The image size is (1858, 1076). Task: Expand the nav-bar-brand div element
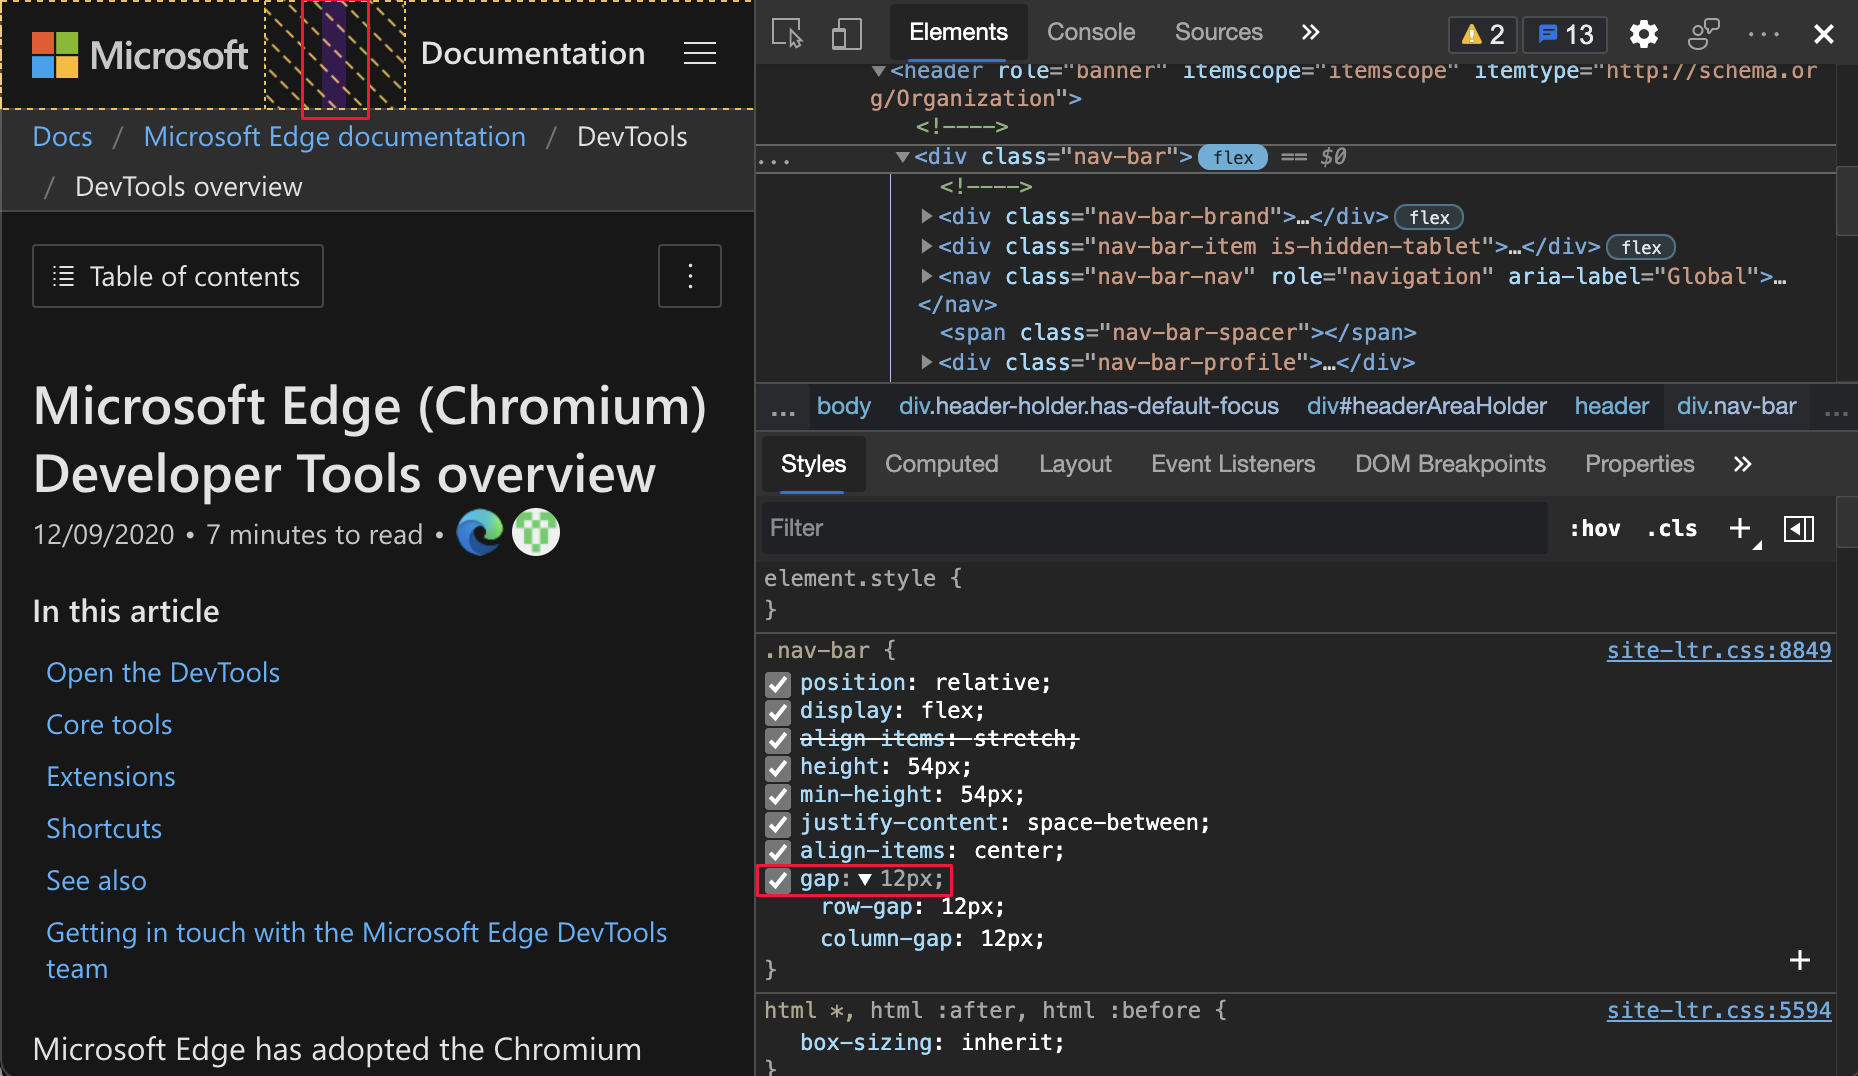point(926,216)
